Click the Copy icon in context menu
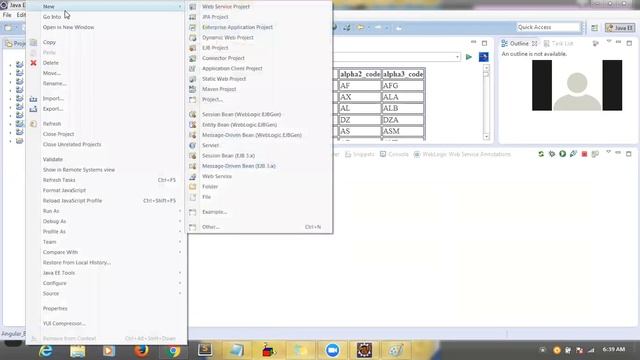Viewport: 640px width, 360px height. pos(33,42)
